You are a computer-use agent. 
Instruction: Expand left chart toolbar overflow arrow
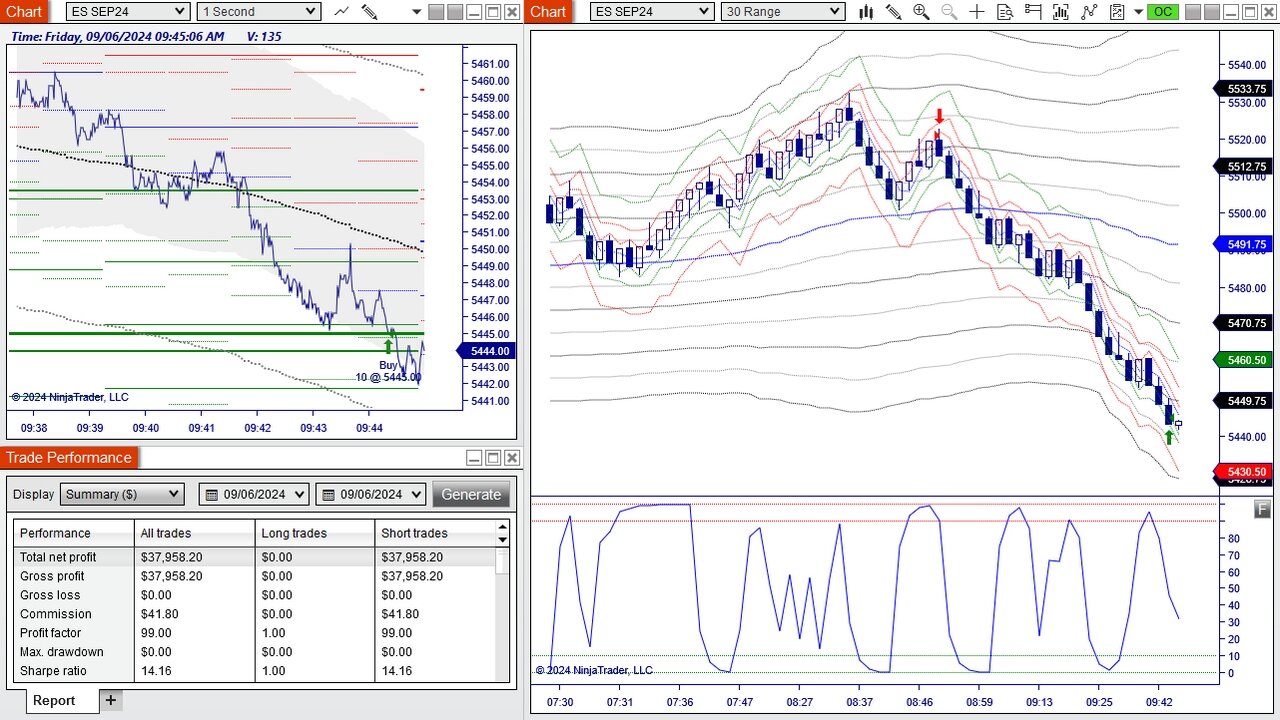pos(417,12)
